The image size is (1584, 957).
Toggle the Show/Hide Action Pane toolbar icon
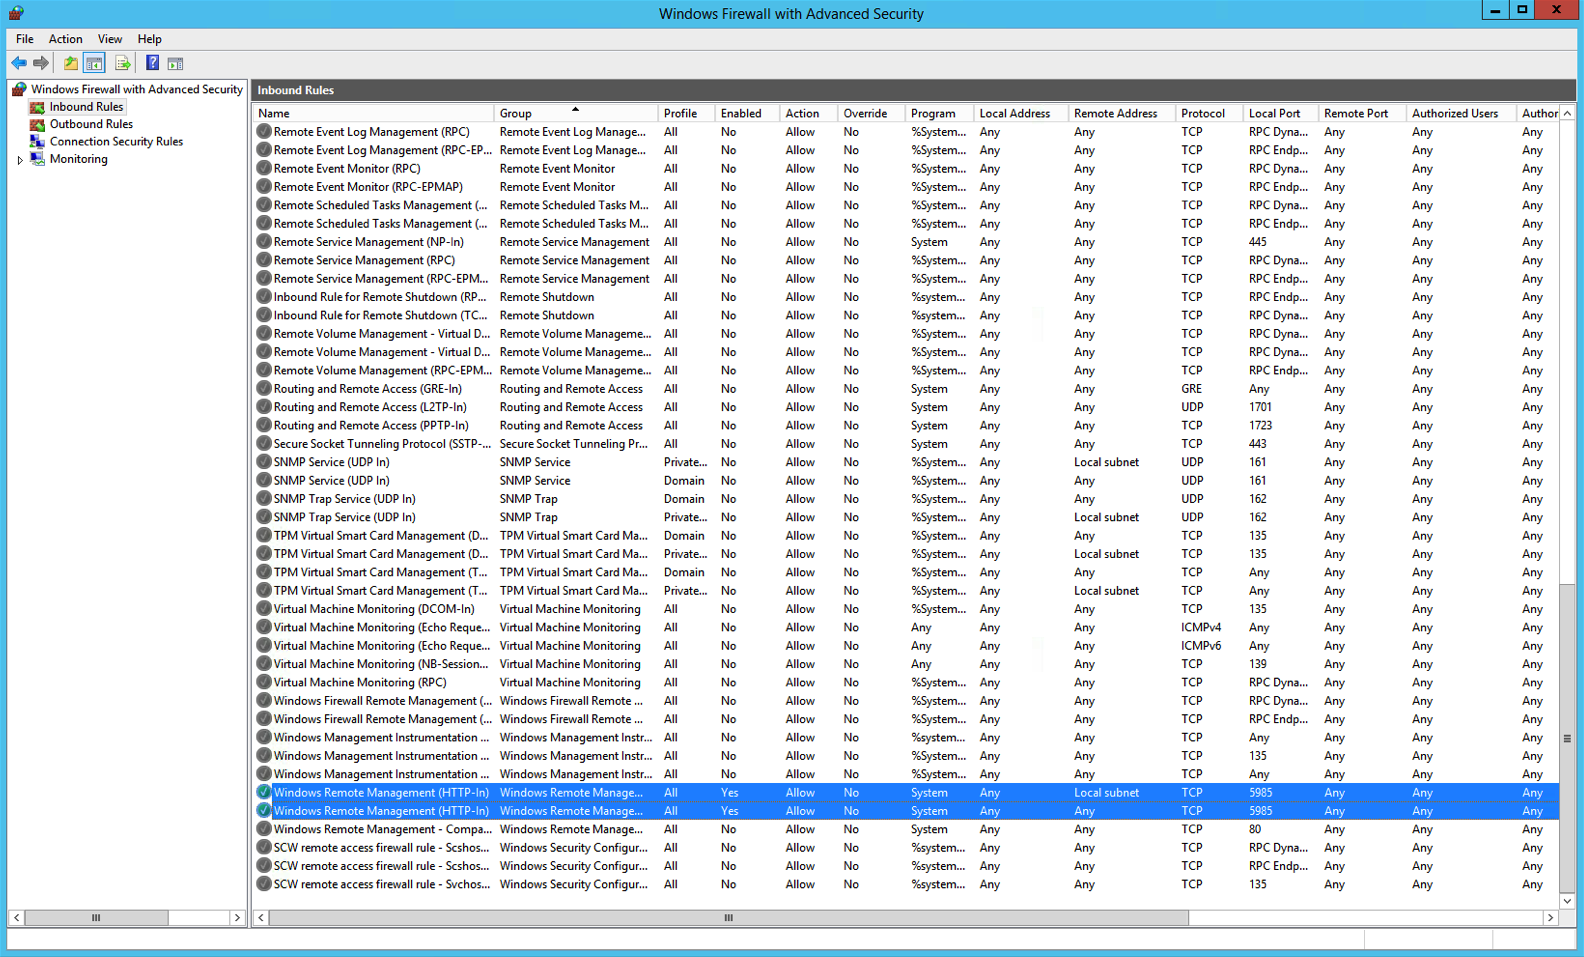(175, 63)
